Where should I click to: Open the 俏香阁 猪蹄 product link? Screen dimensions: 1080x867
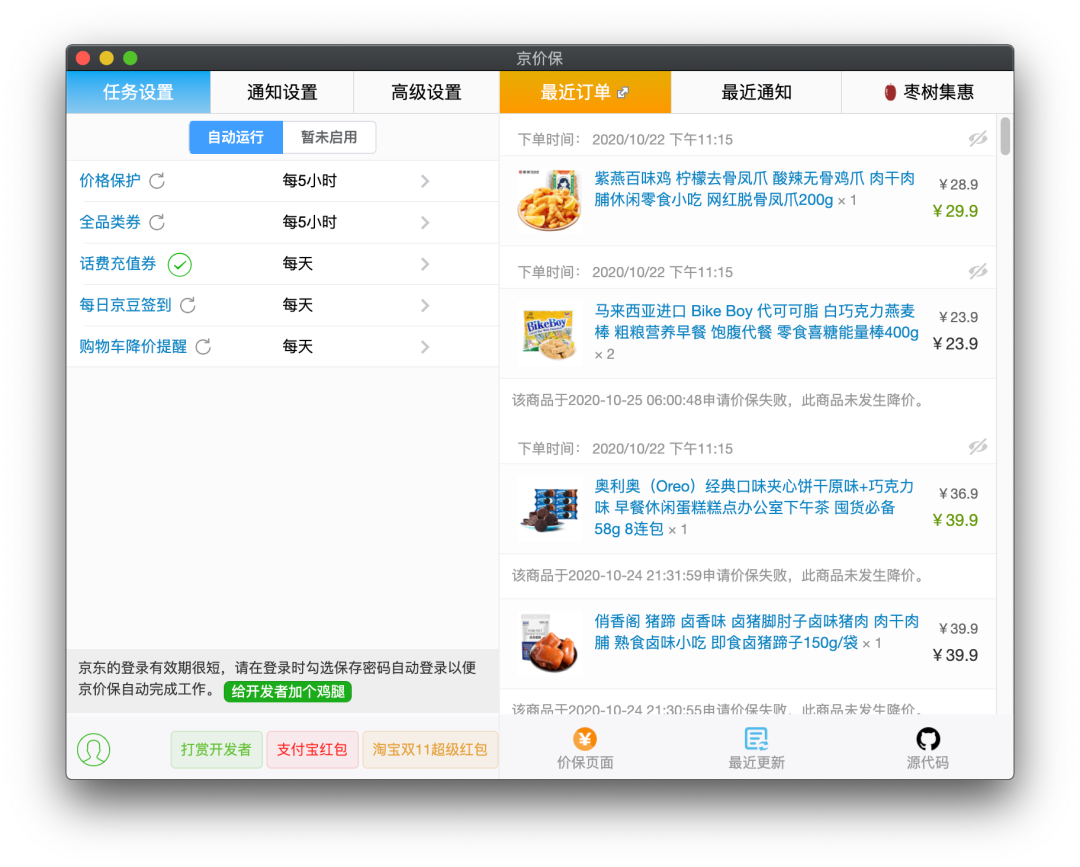coord(756,632)
